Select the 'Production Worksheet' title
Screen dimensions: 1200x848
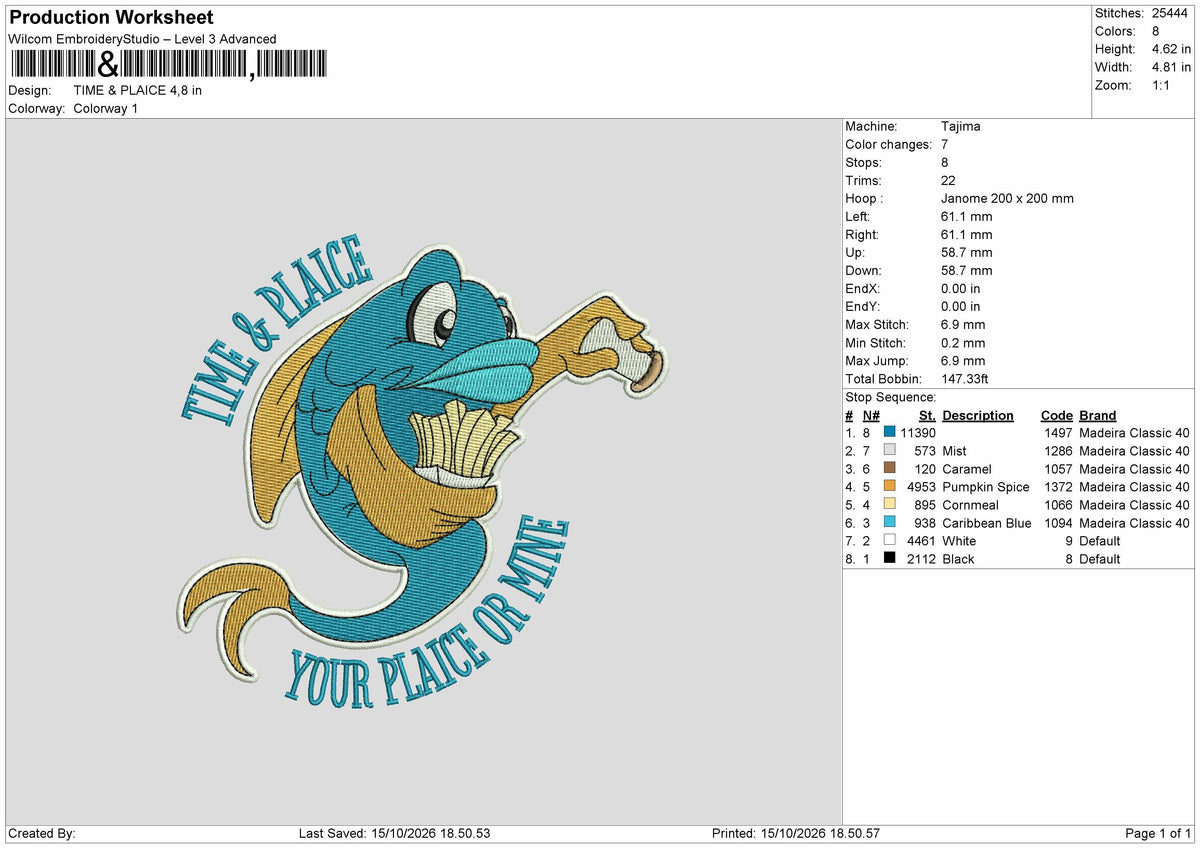click(111, 18)
